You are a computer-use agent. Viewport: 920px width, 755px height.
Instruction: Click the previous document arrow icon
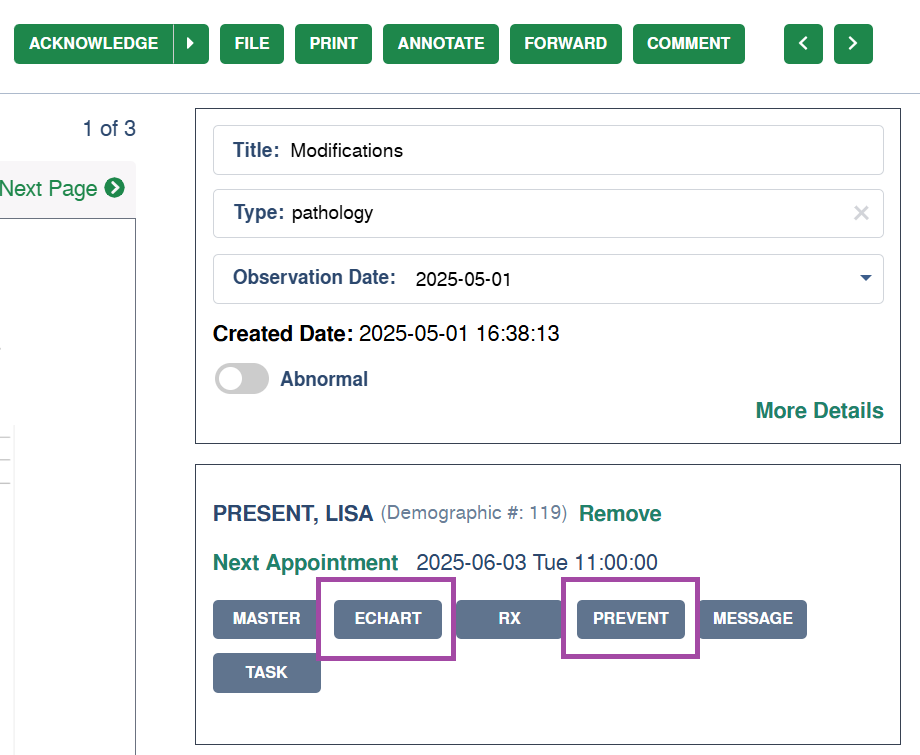803,43
